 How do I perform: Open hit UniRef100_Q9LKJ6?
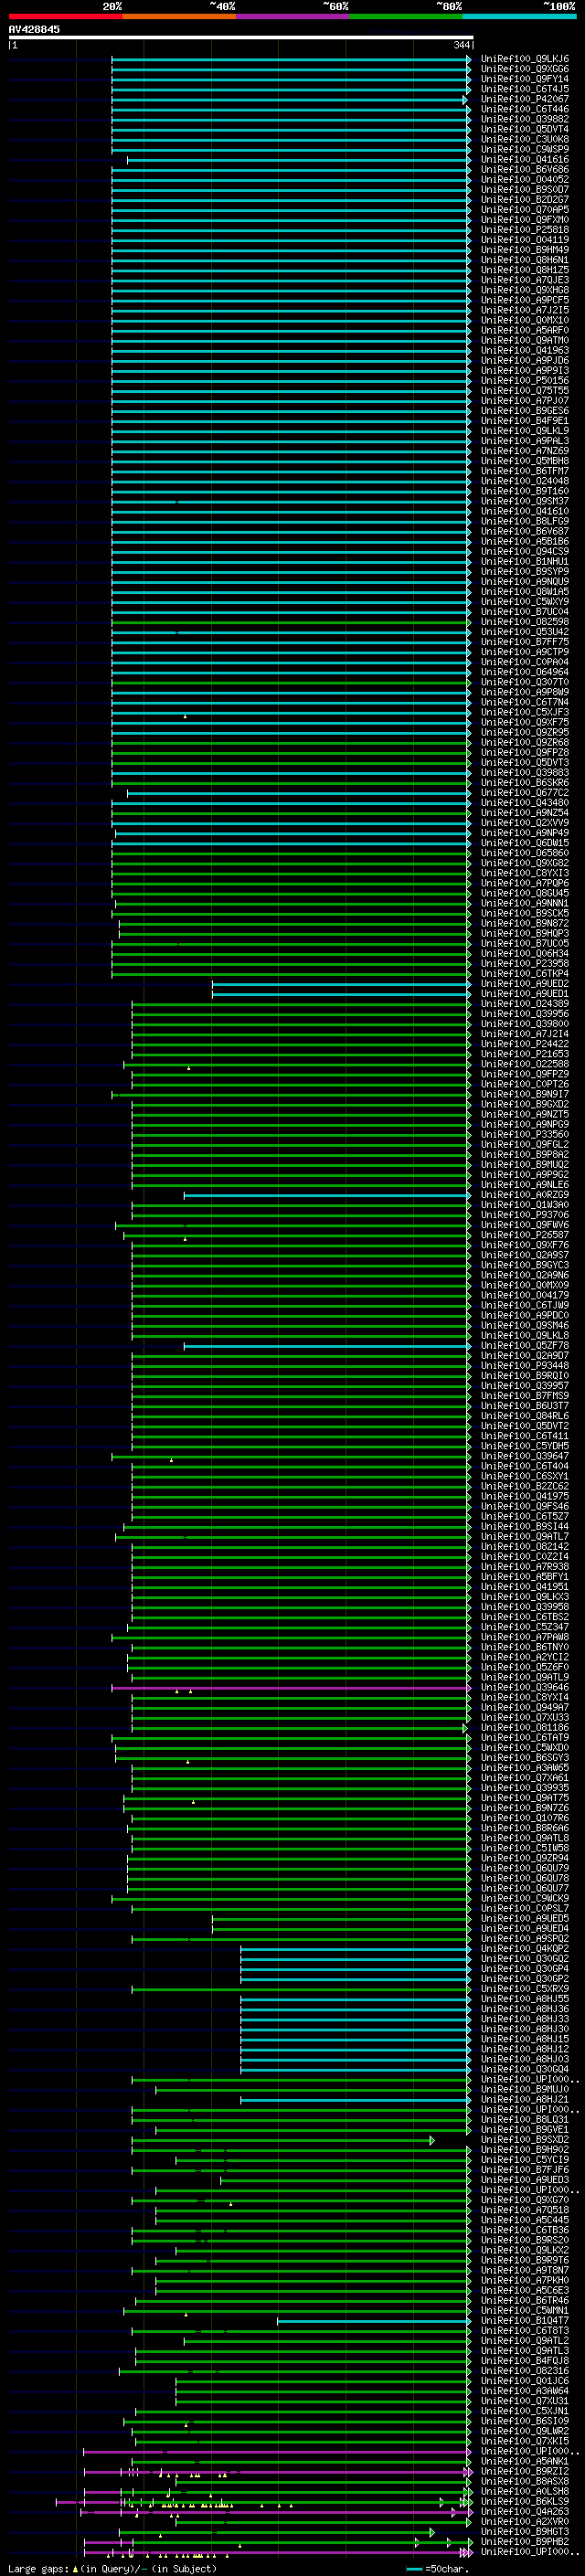[524, 59]
